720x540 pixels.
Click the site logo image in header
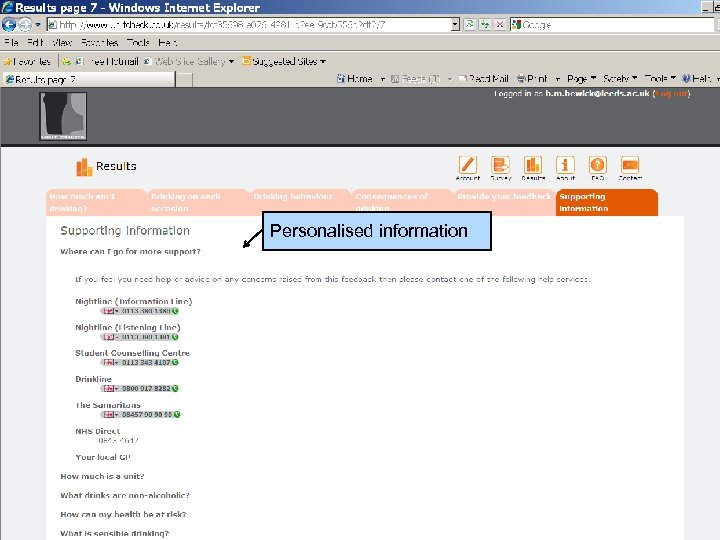[x=63, y=116]
